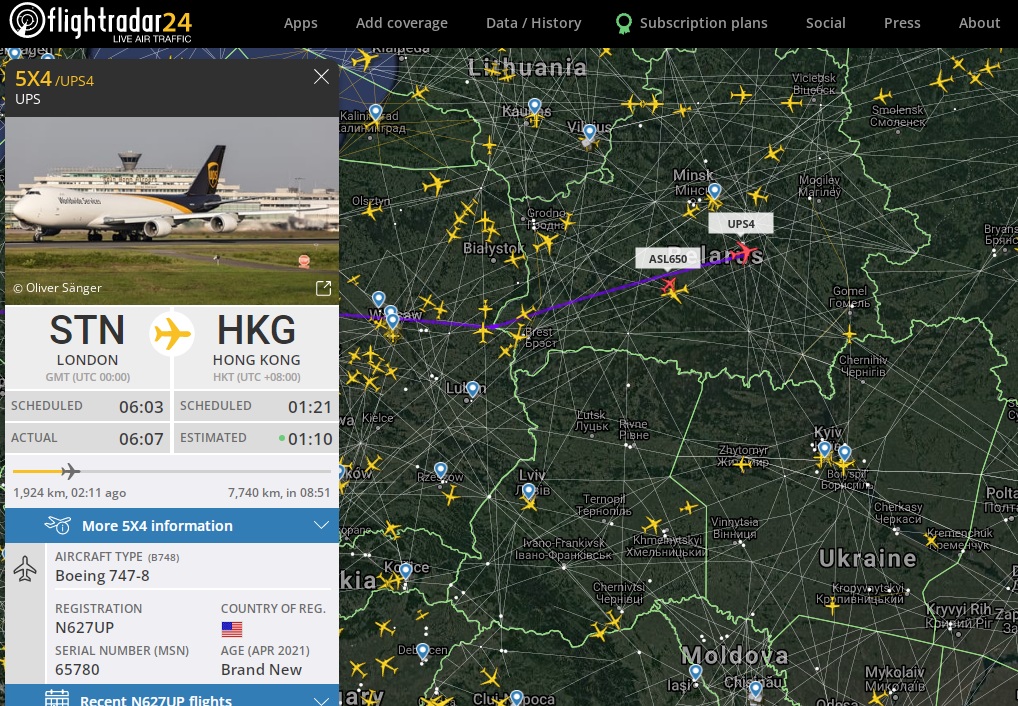Click the chevron beside More 5X4 information

tap(321, 525)
